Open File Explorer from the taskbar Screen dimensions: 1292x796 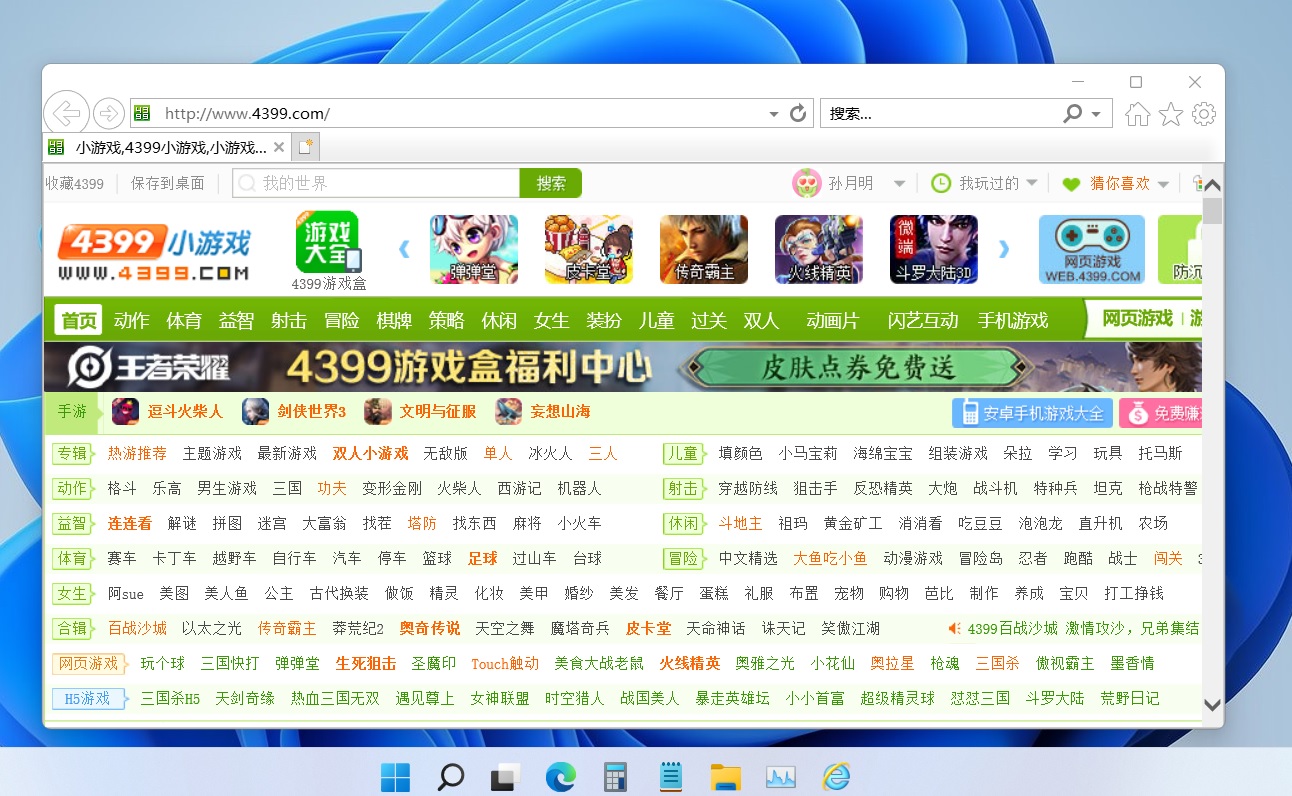point(725,776)
